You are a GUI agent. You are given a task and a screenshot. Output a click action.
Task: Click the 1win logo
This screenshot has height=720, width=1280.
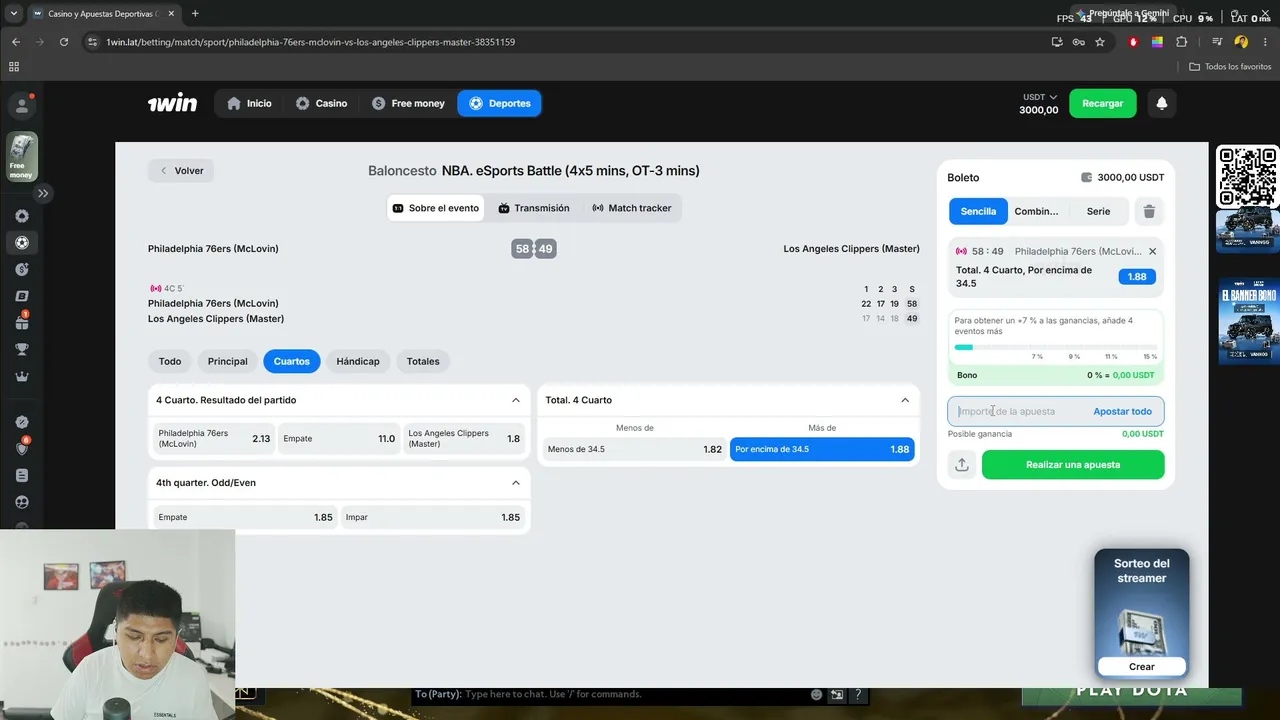[172, 103]
